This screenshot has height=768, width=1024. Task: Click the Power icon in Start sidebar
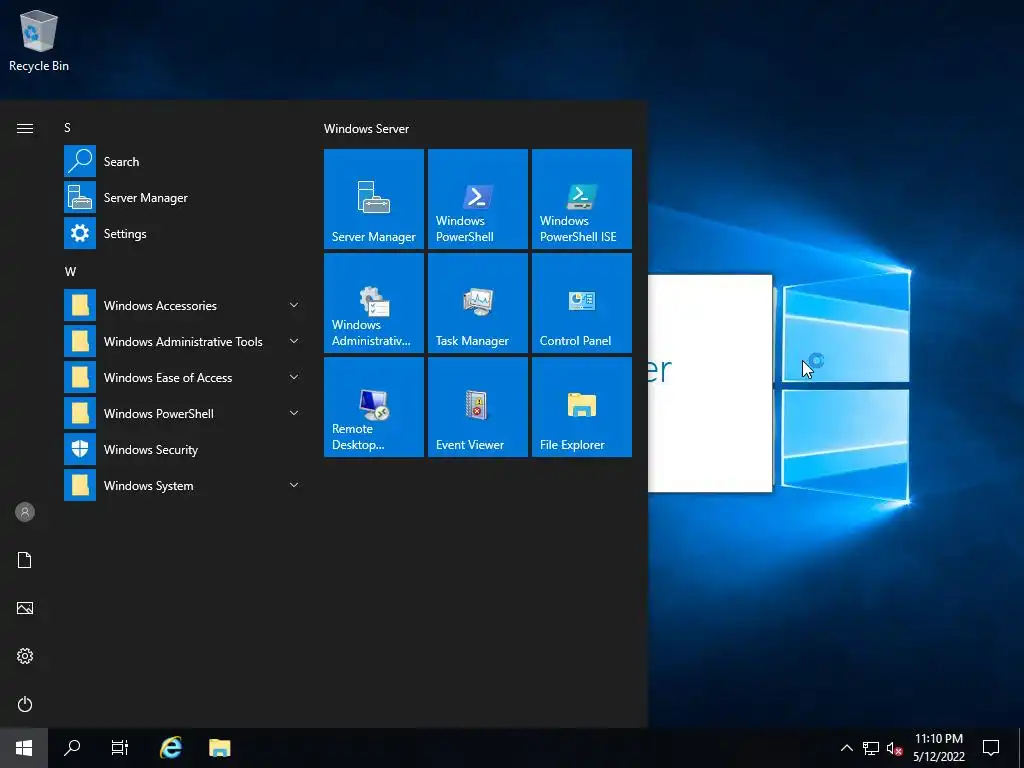pyautogui.click(x=25, y=704)
